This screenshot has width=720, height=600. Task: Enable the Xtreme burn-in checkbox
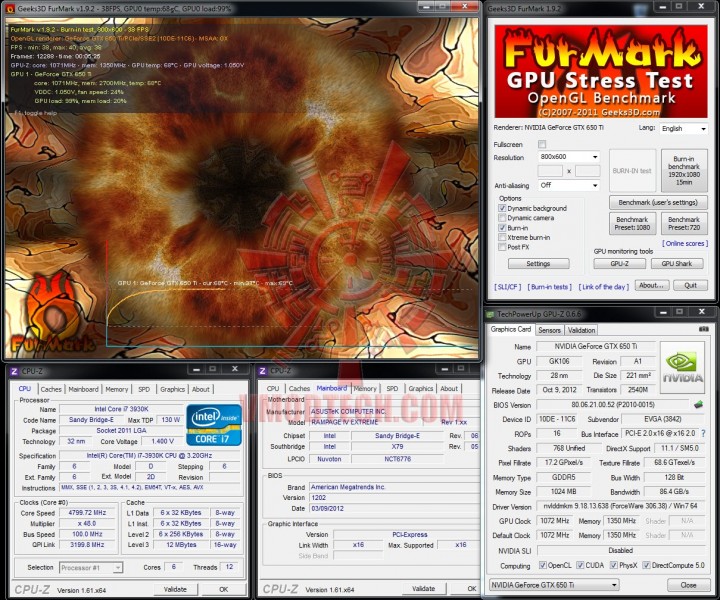502,237
